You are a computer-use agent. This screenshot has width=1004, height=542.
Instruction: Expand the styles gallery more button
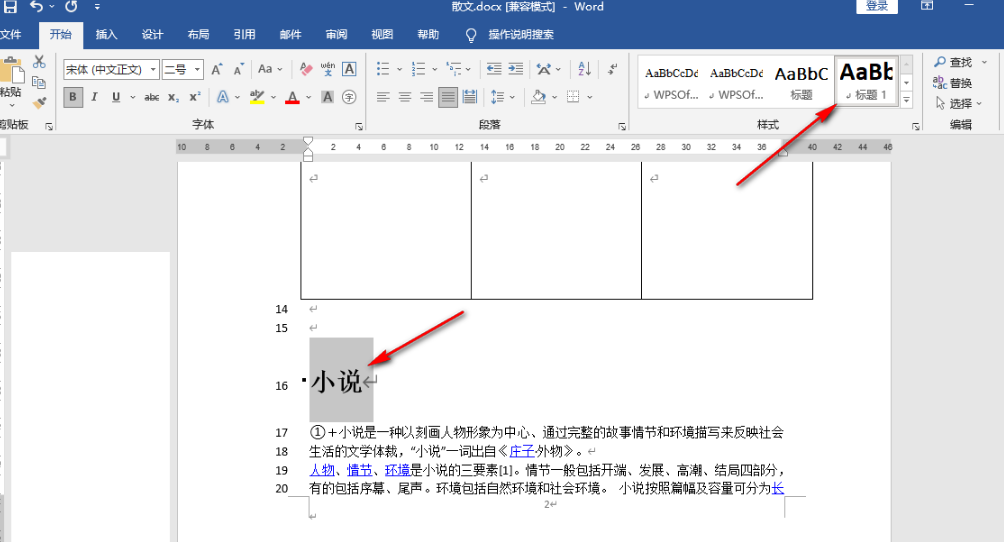tap(907, 100)
